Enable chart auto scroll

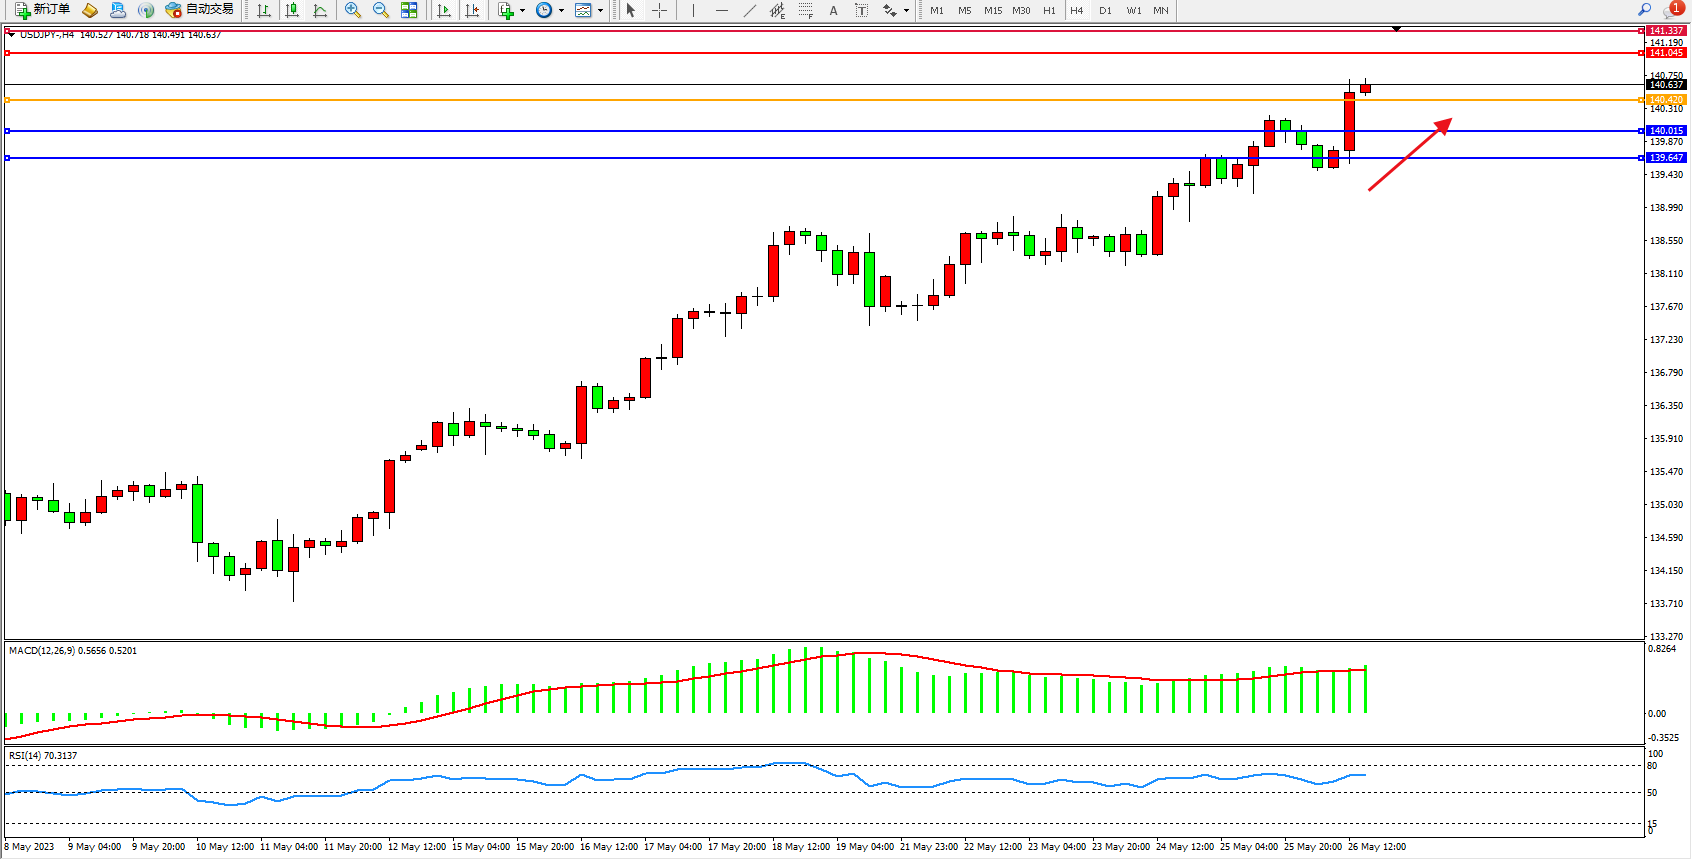[444, 10]
